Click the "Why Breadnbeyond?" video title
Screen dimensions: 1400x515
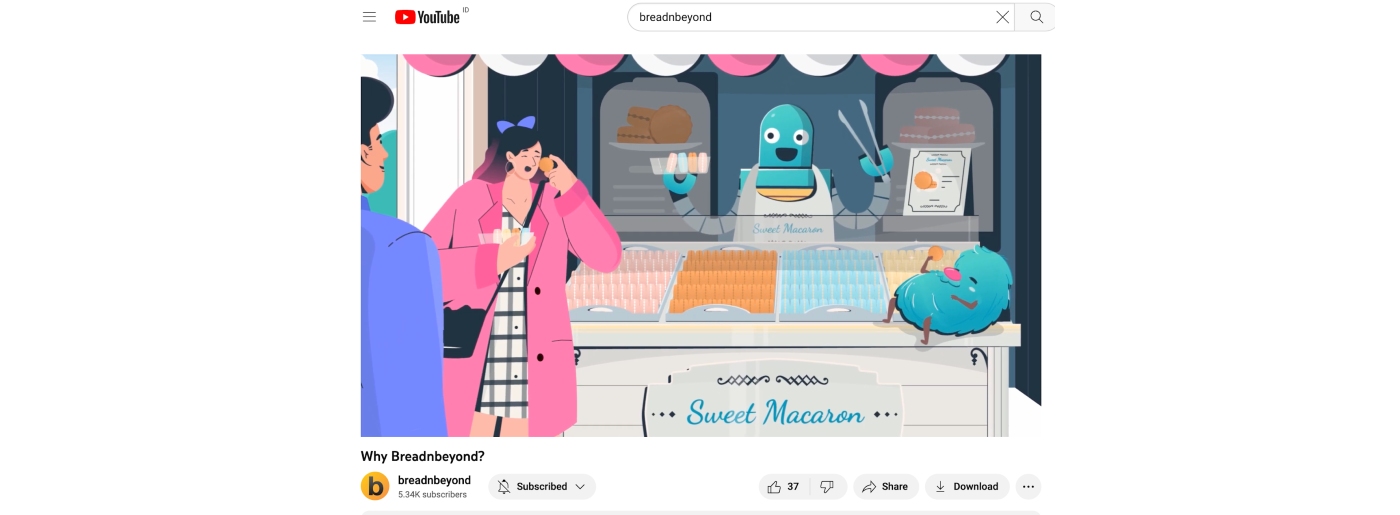(x=422, y=456)
